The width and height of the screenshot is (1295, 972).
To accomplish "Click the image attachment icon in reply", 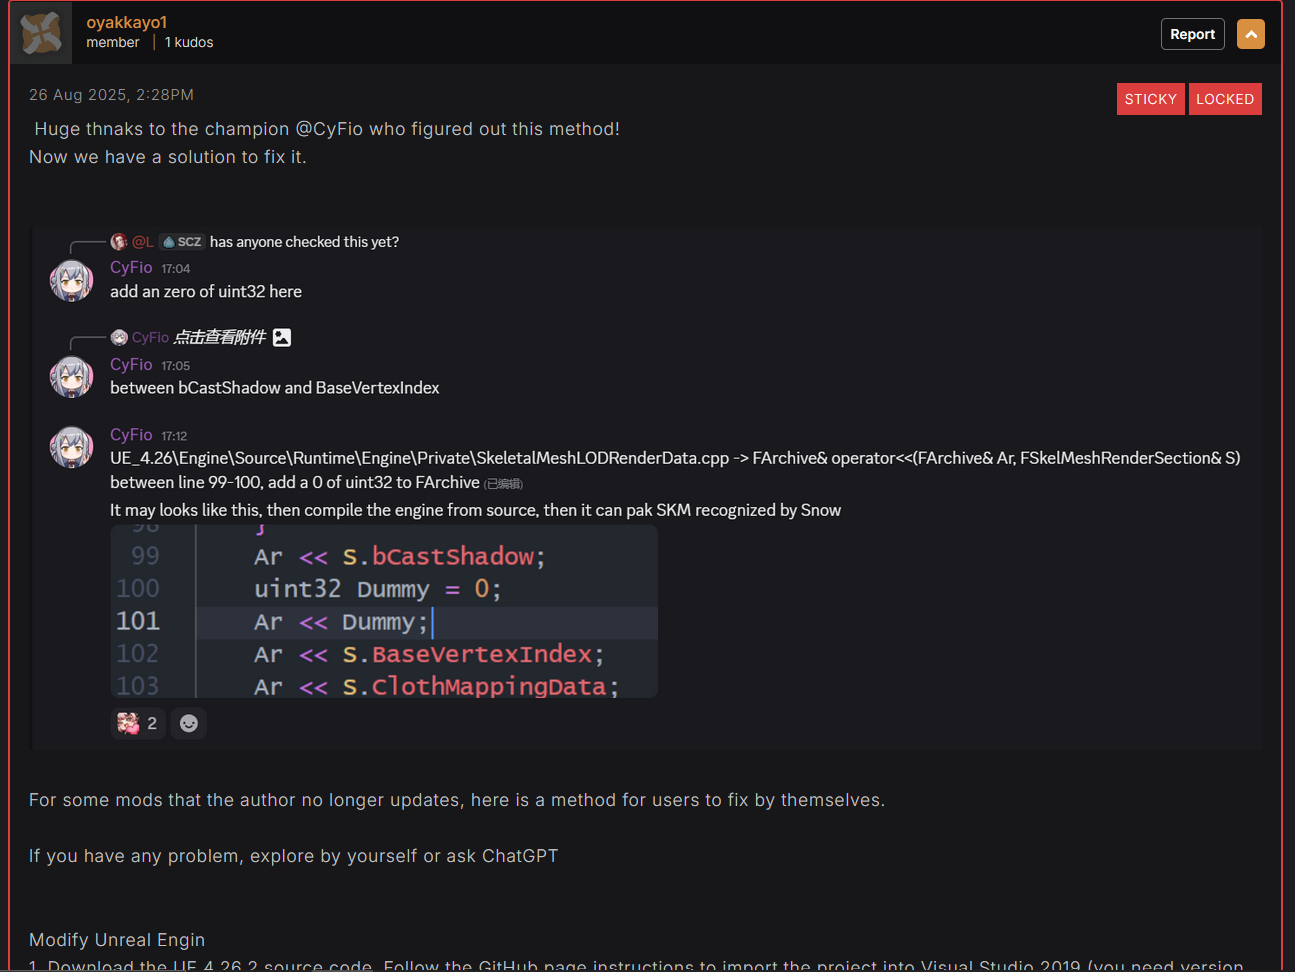I will point(282,338).
